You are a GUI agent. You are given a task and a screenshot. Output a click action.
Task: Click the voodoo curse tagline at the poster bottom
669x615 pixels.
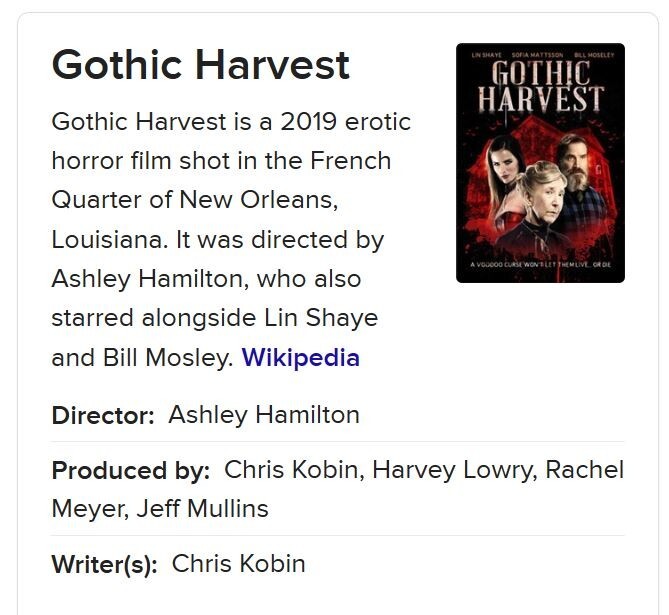[541, 265]
